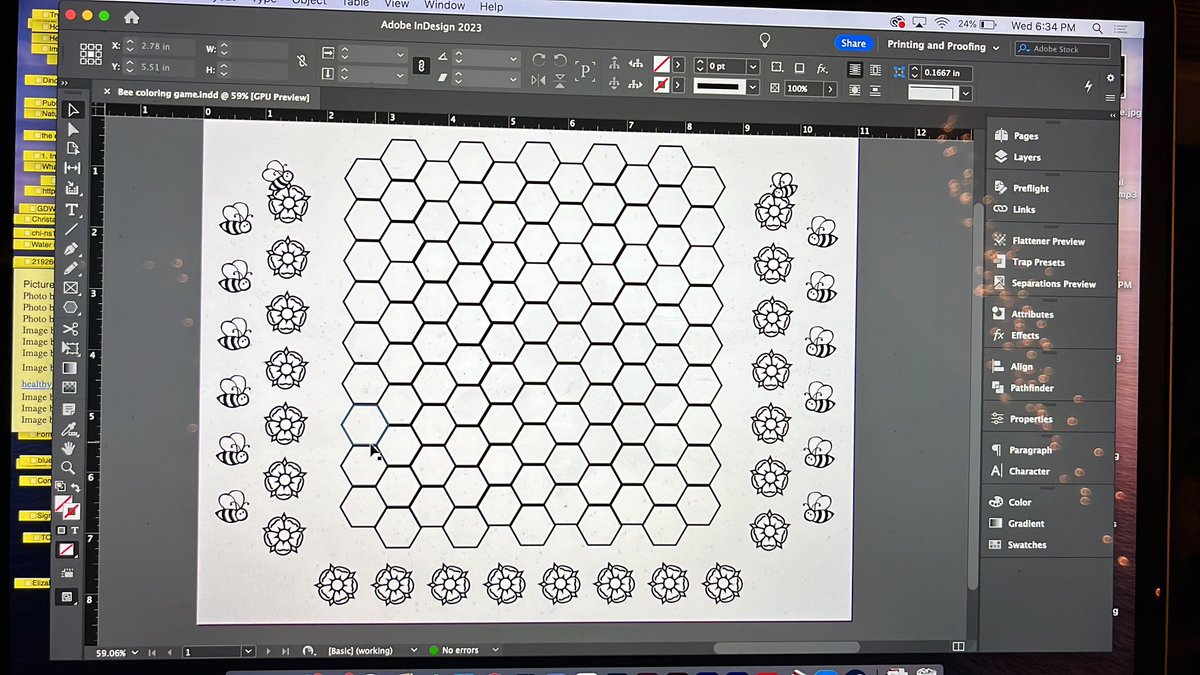Select the Scissors tool

70,328
